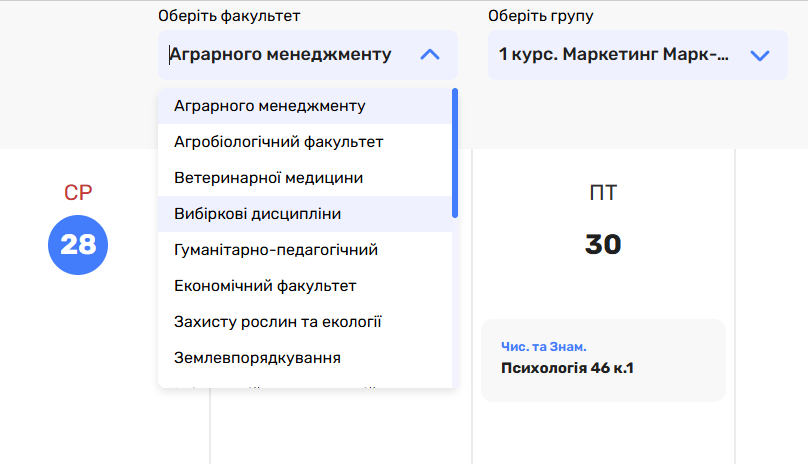Choose Агробіологічний факультет option

(279, 142)
